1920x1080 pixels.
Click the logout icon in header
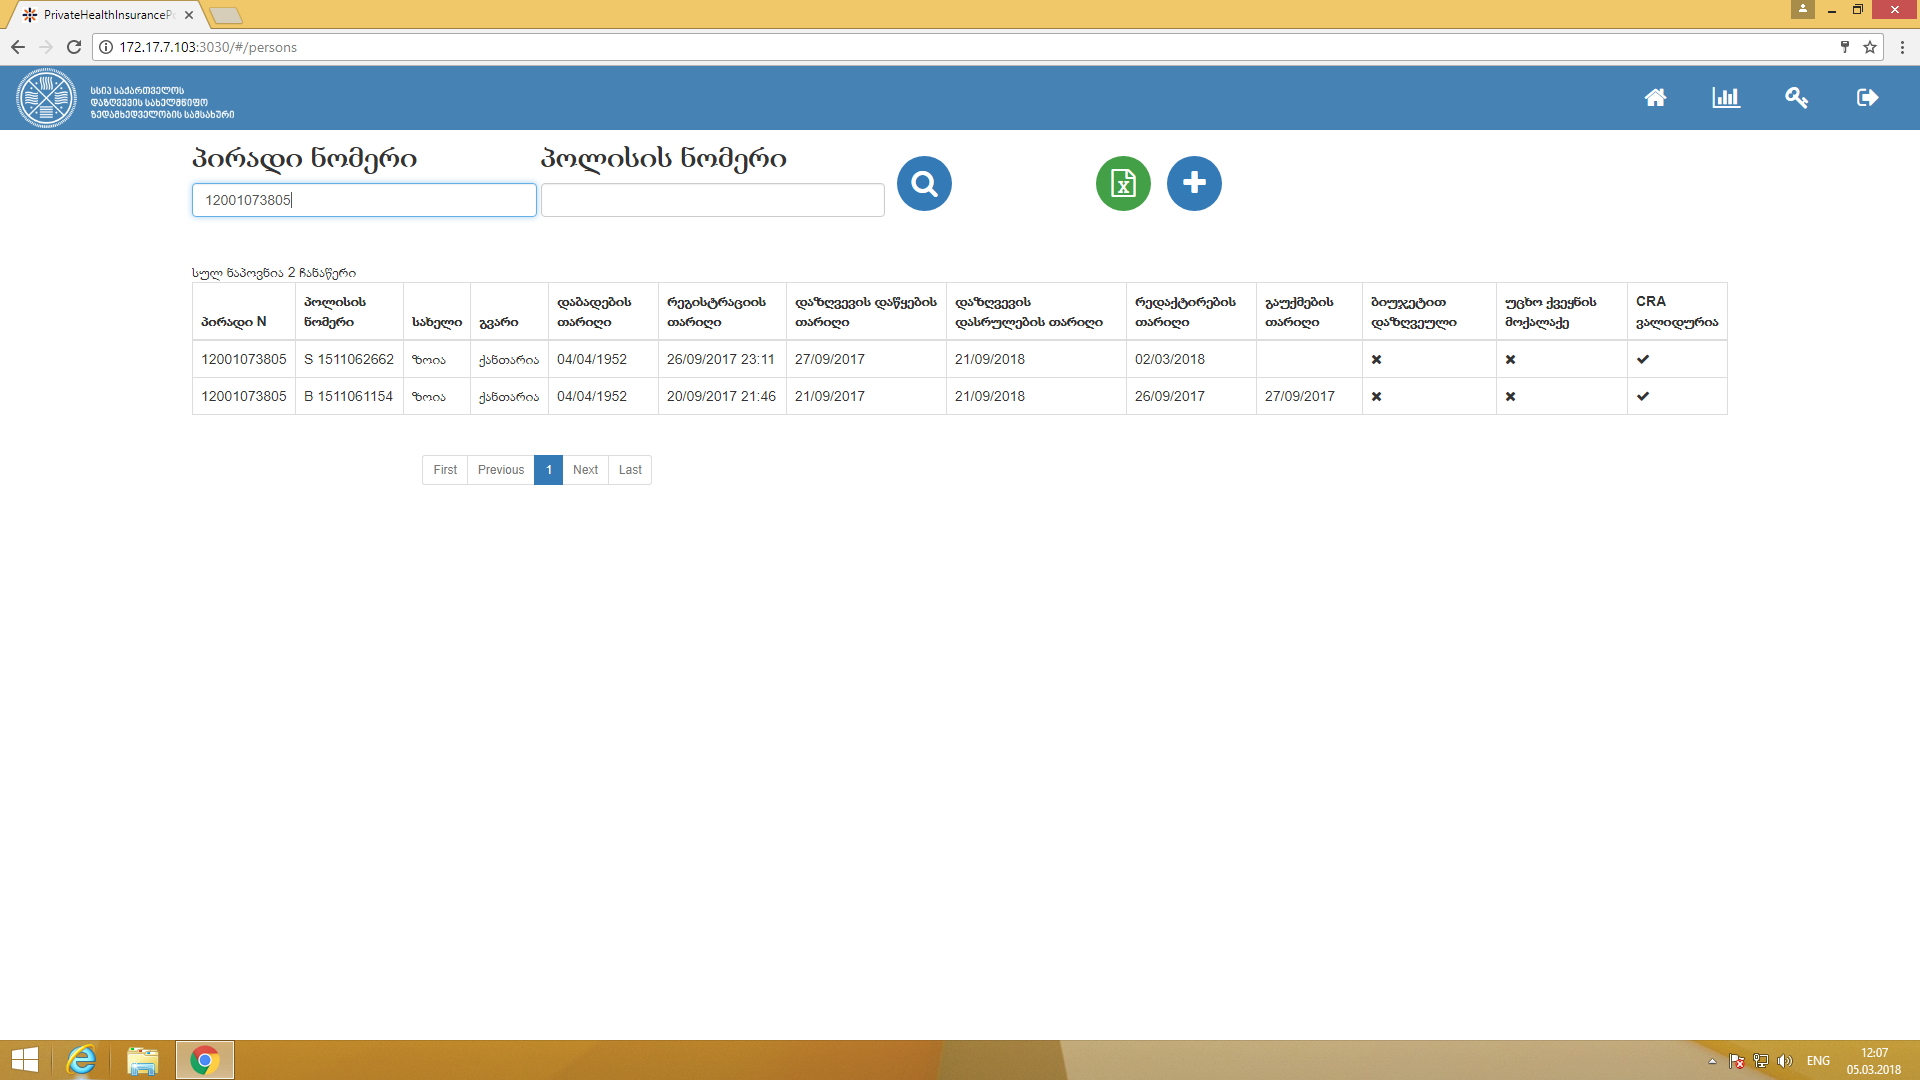pyautogui.click(x=1867, y=98)
